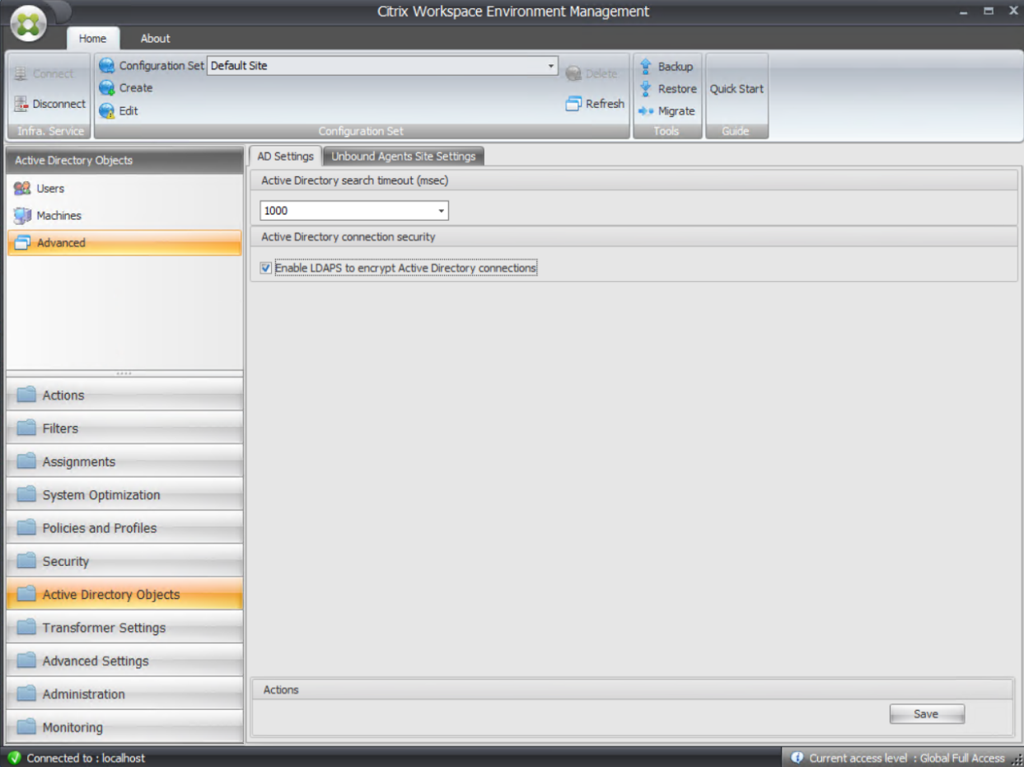The image size is (1024, 767).
Task: Click the Save button
Action: (926, 714)
